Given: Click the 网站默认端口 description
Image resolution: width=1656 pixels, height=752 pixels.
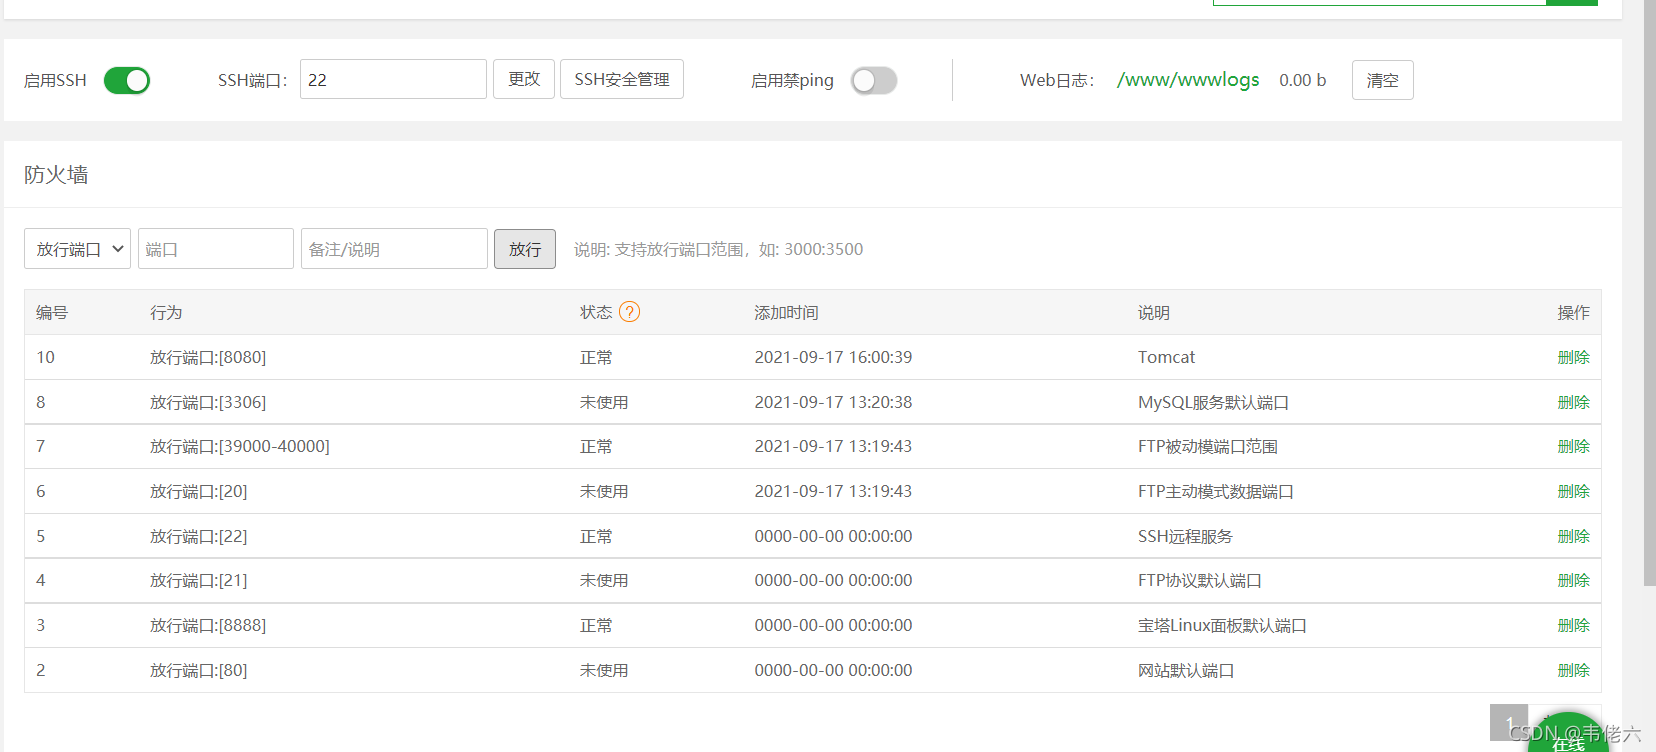Looking at the screenshot, I should click(1186, 670).
